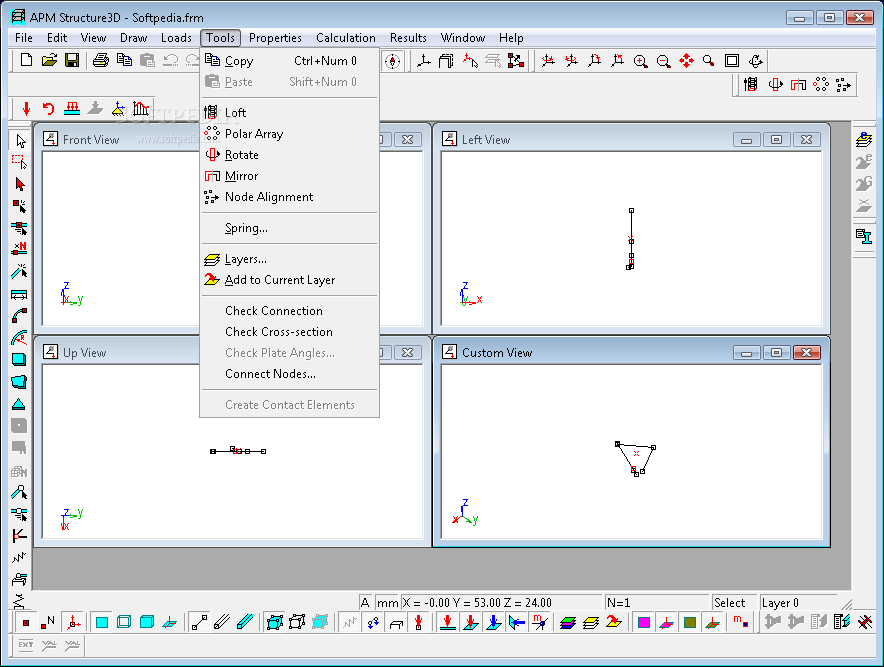Click the spring element tool in left sidebar
884x667 pixels.
(x=19, y=558)
